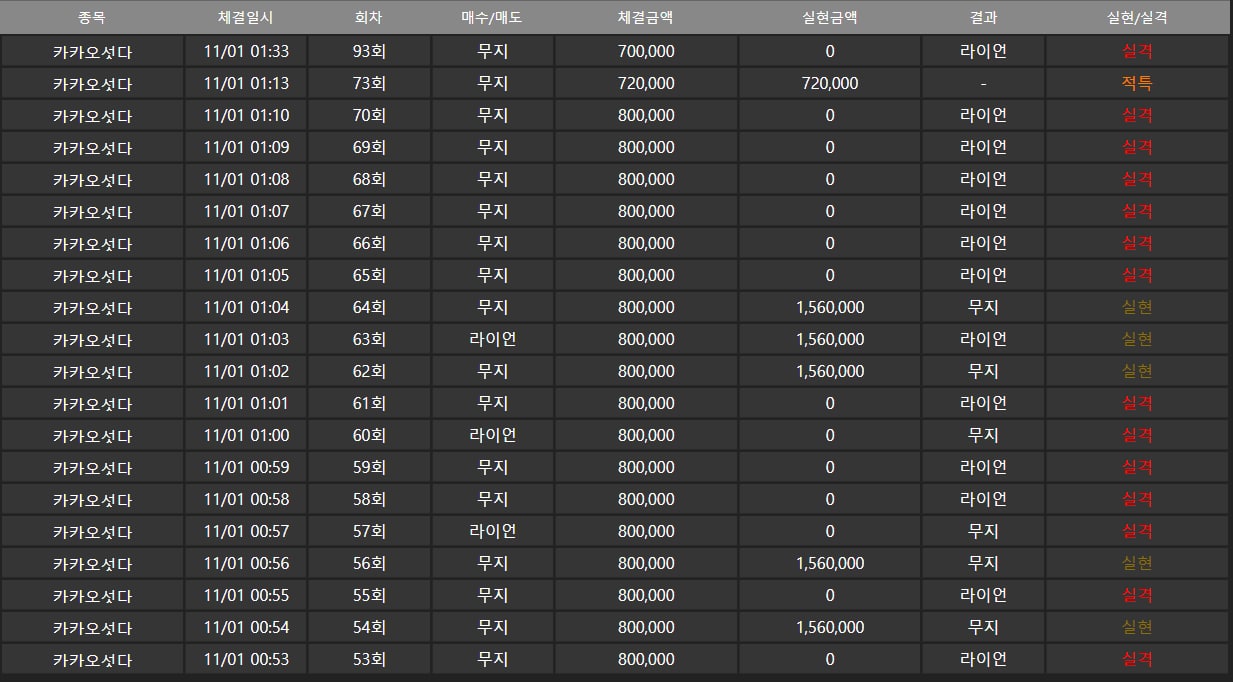Select the 1,560,000 amount in 56회 row
This screenshot has width=1233, height=682.
[x=830, y=564]
